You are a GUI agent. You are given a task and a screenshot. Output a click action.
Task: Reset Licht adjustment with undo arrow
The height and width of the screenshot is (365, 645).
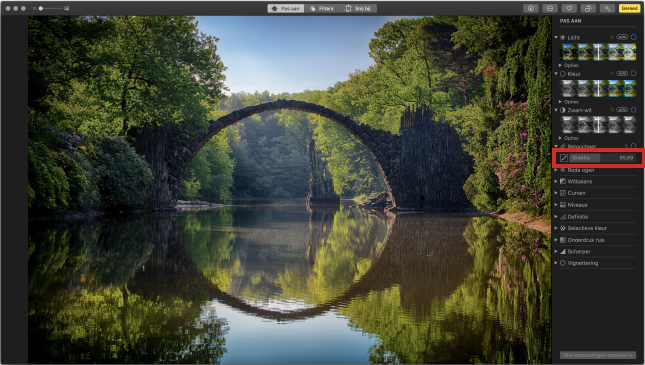click(612, 37)
